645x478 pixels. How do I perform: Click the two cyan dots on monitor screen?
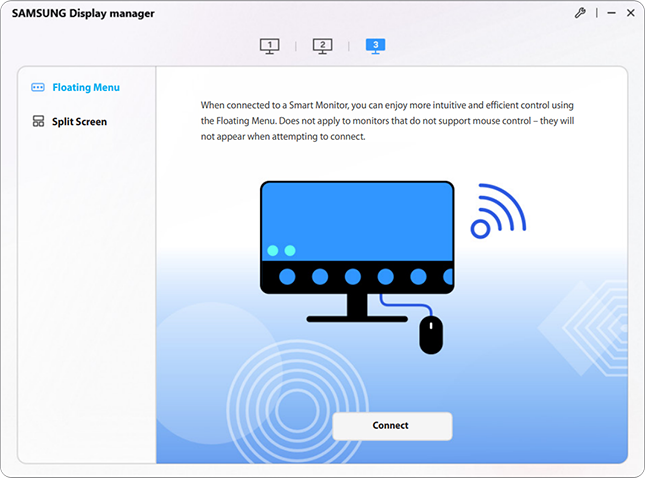(x=279, y=250)
